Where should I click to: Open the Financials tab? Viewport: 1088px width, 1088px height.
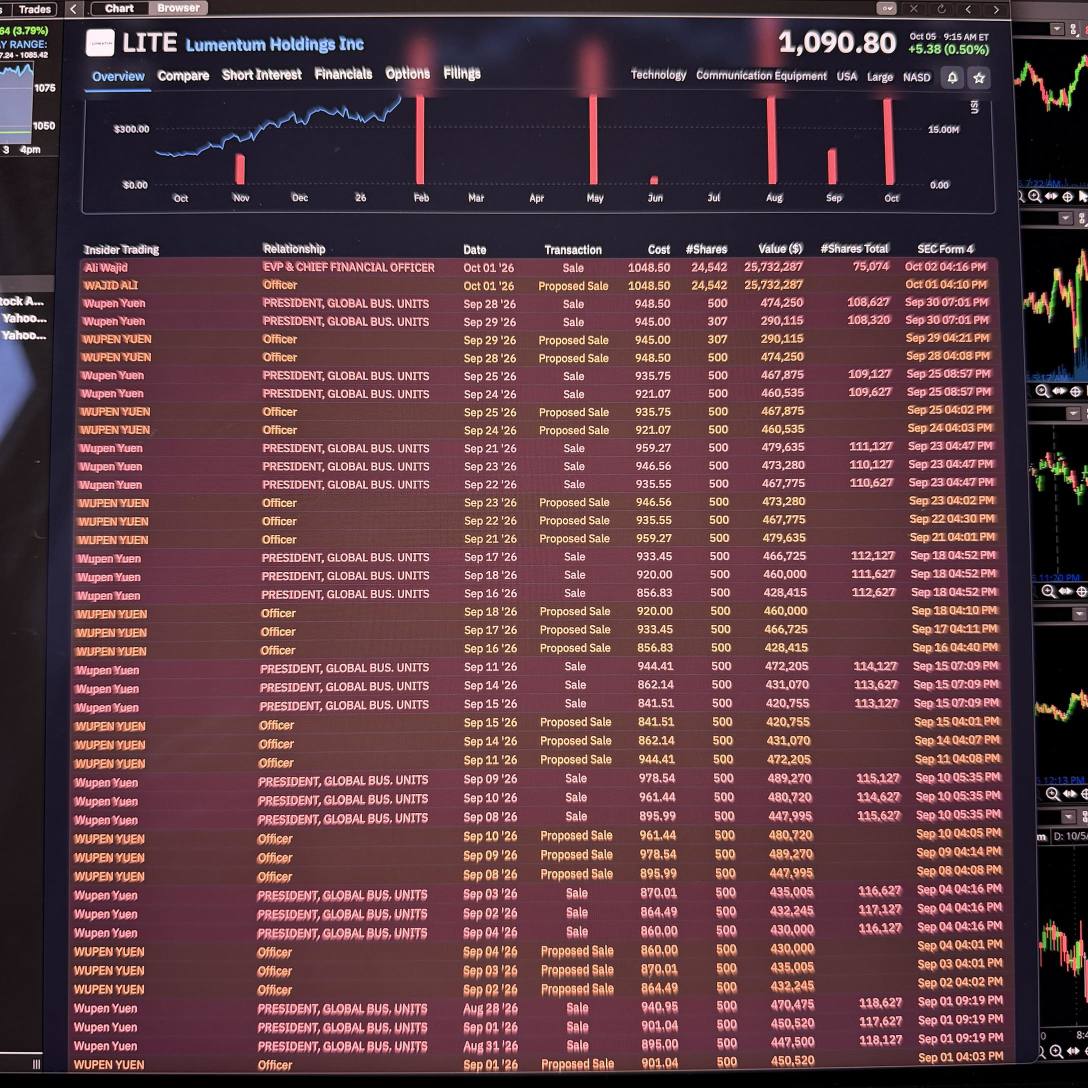click(x=343, y=74)
